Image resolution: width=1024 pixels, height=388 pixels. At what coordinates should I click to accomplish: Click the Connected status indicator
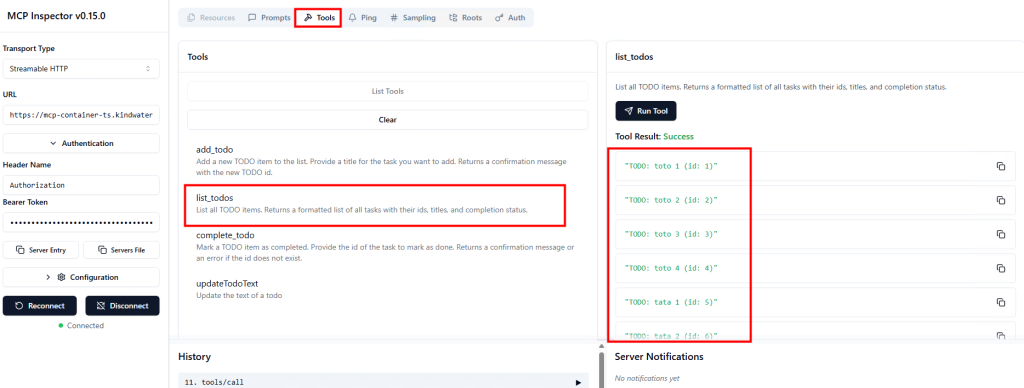click(x=81, y=325)
